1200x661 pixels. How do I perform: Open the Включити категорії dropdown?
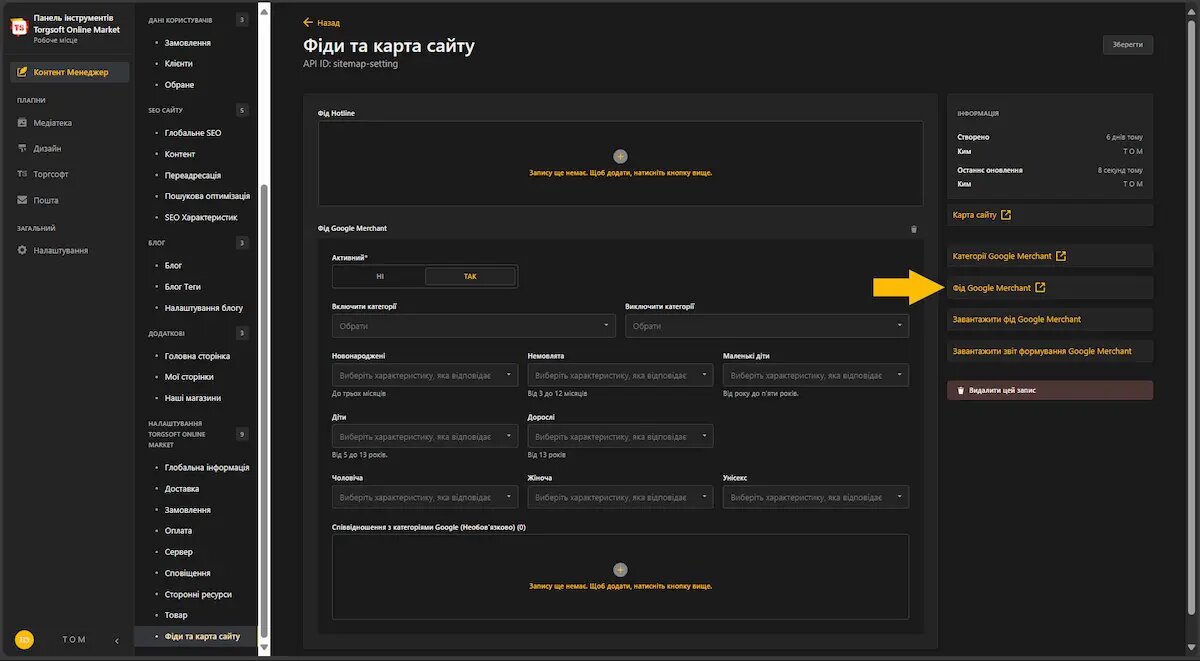(474, 325)
